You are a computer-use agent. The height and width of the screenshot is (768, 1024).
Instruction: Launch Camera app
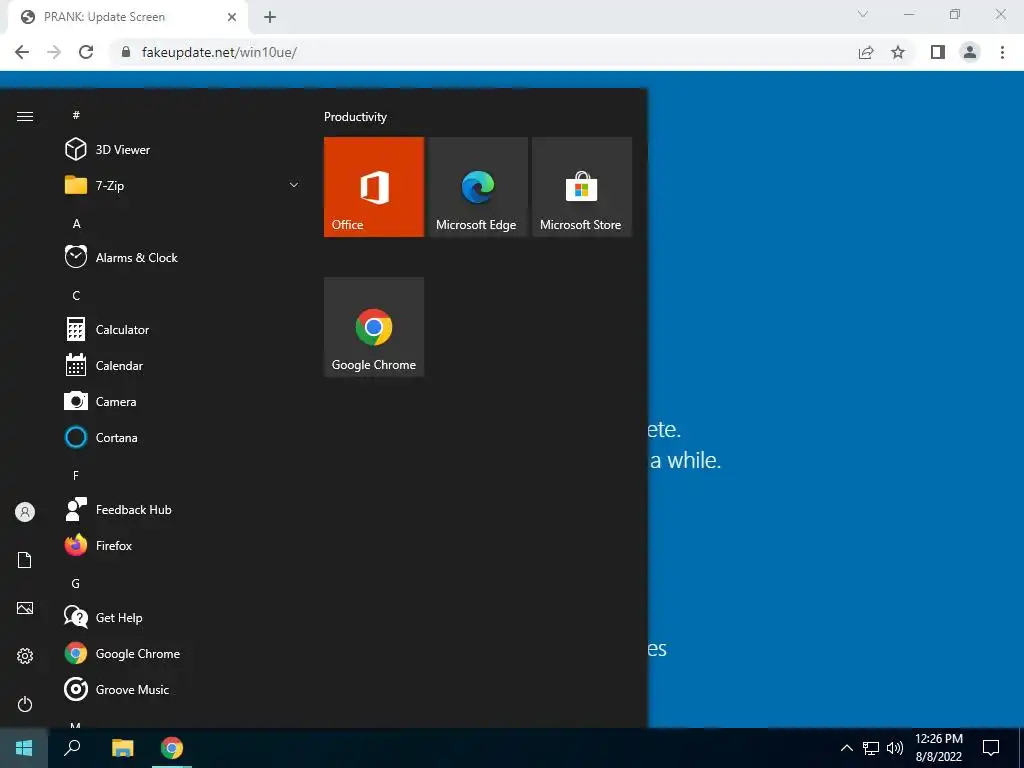click(x=183, y=402)
